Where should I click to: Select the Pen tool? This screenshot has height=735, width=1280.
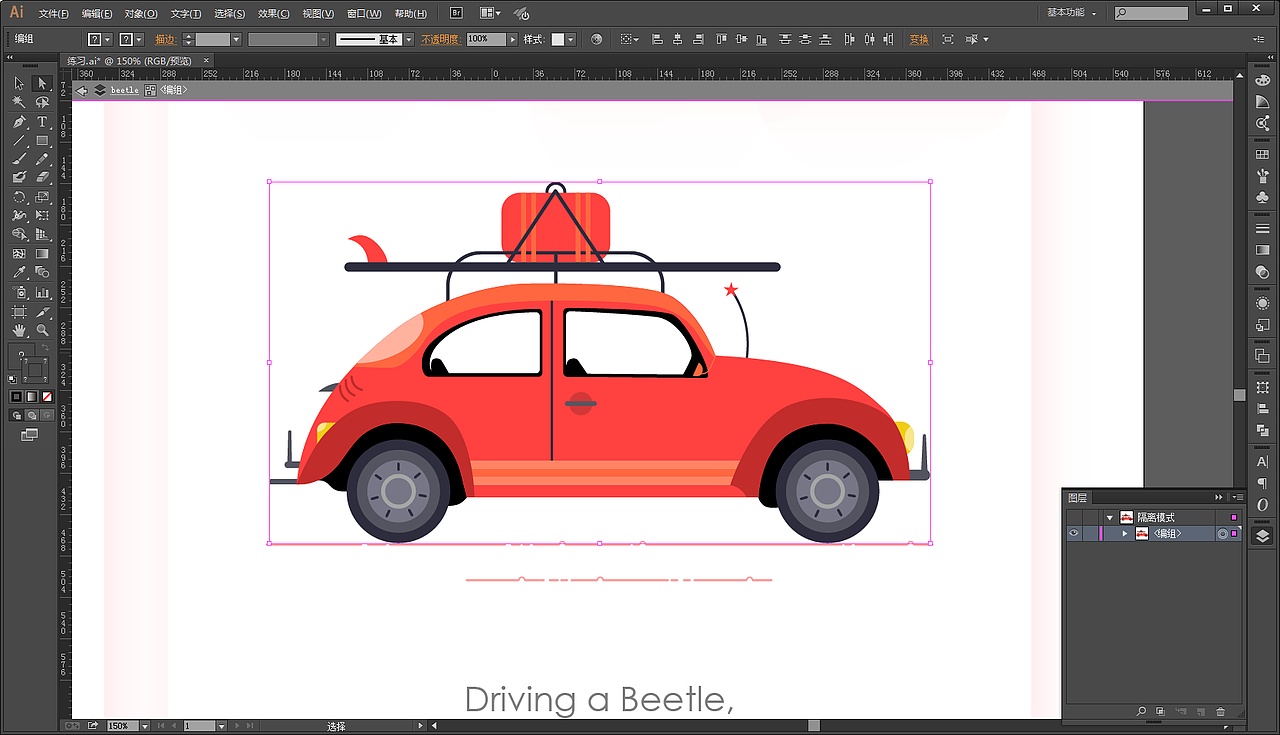coord(19,121)
